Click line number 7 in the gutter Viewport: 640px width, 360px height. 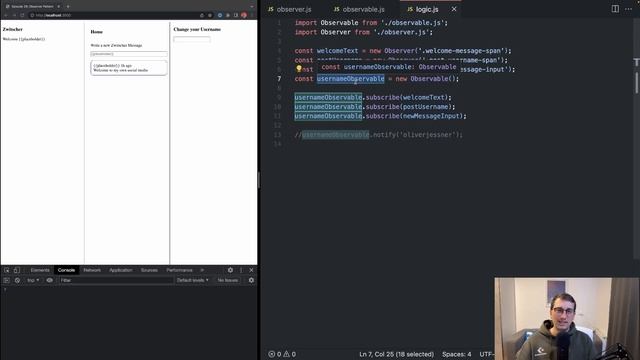[x=279, y=79]
